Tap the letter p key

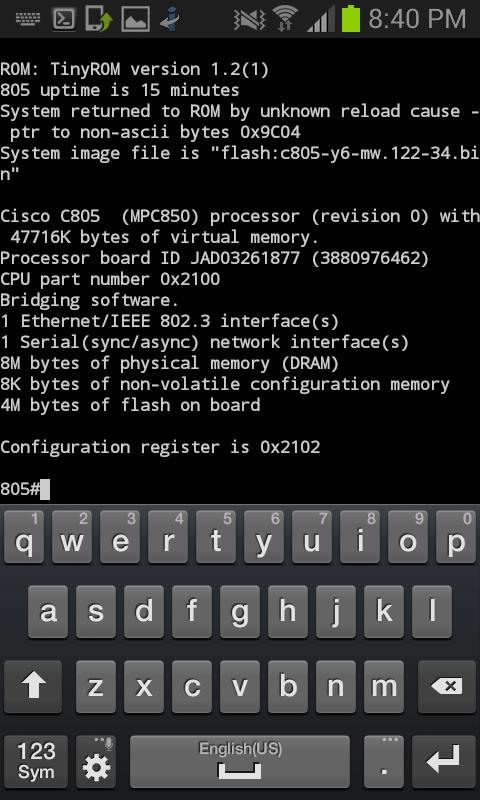(456, 537)
